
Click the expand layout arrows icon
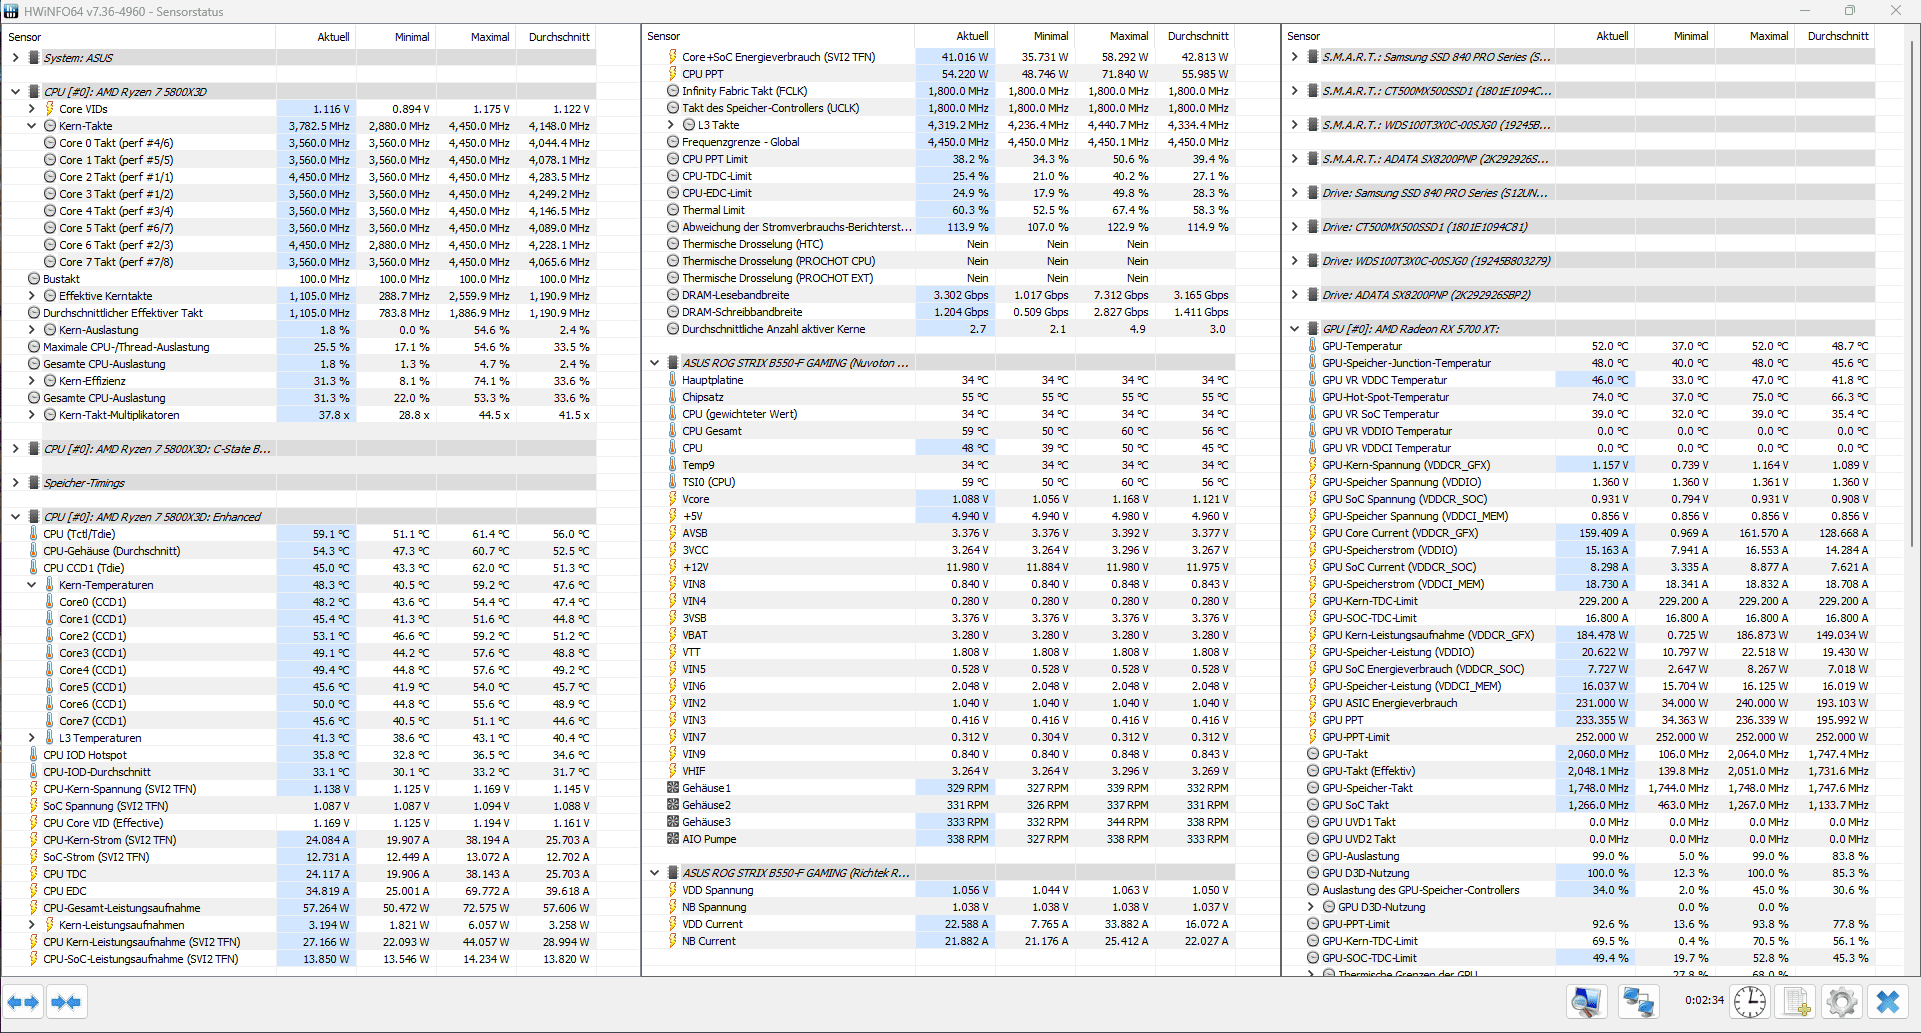coord(23,1002)
